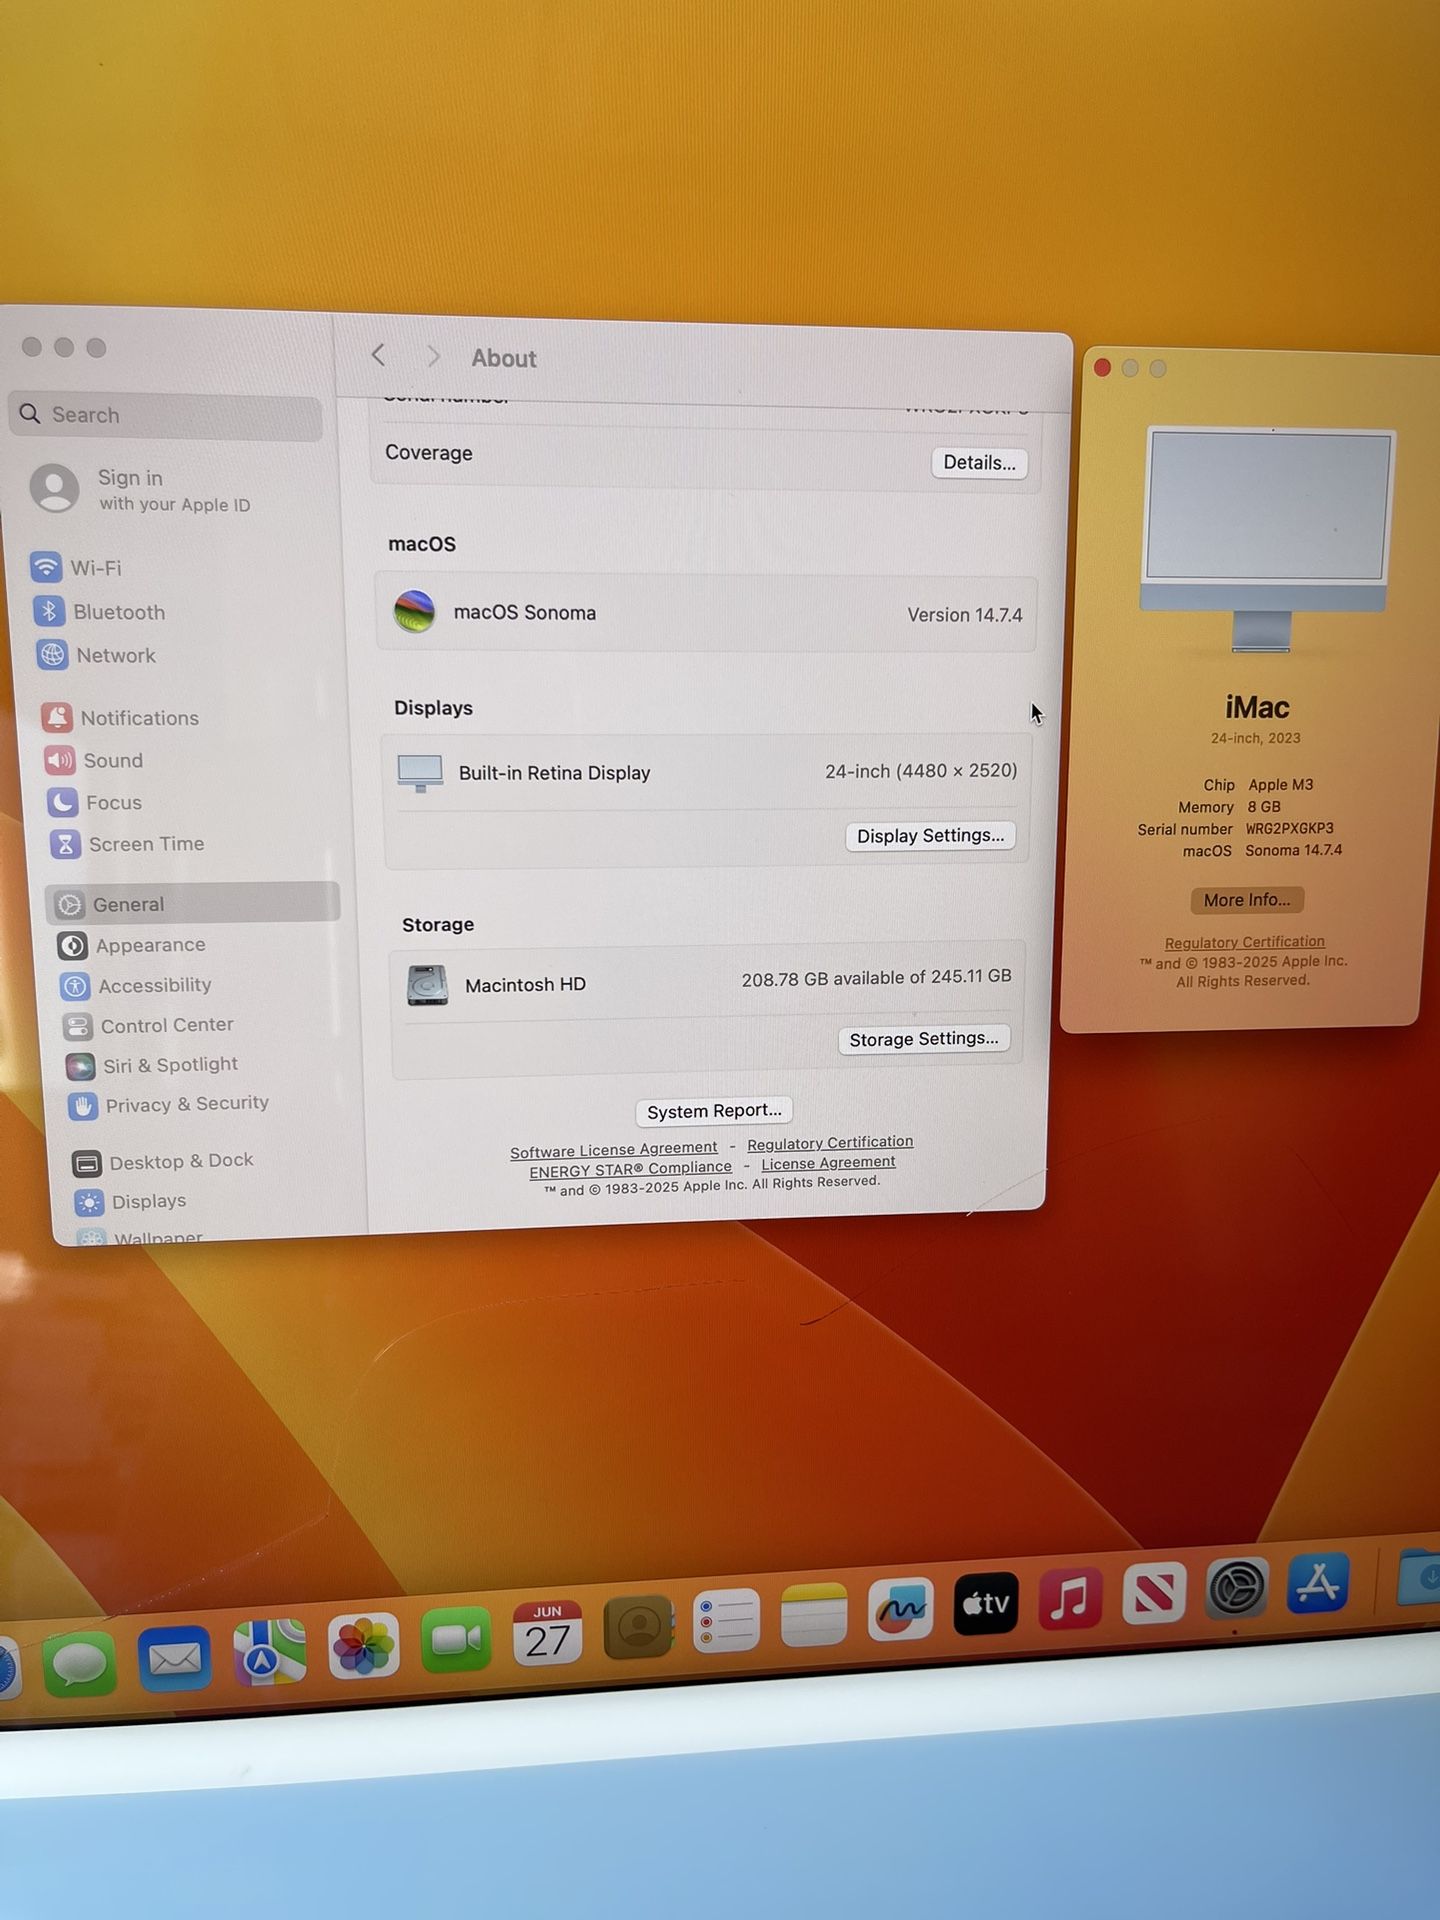Open Music from the Dock
The width and height of the screenshot is (1440, 1920).
[x=1070, y=1597]
